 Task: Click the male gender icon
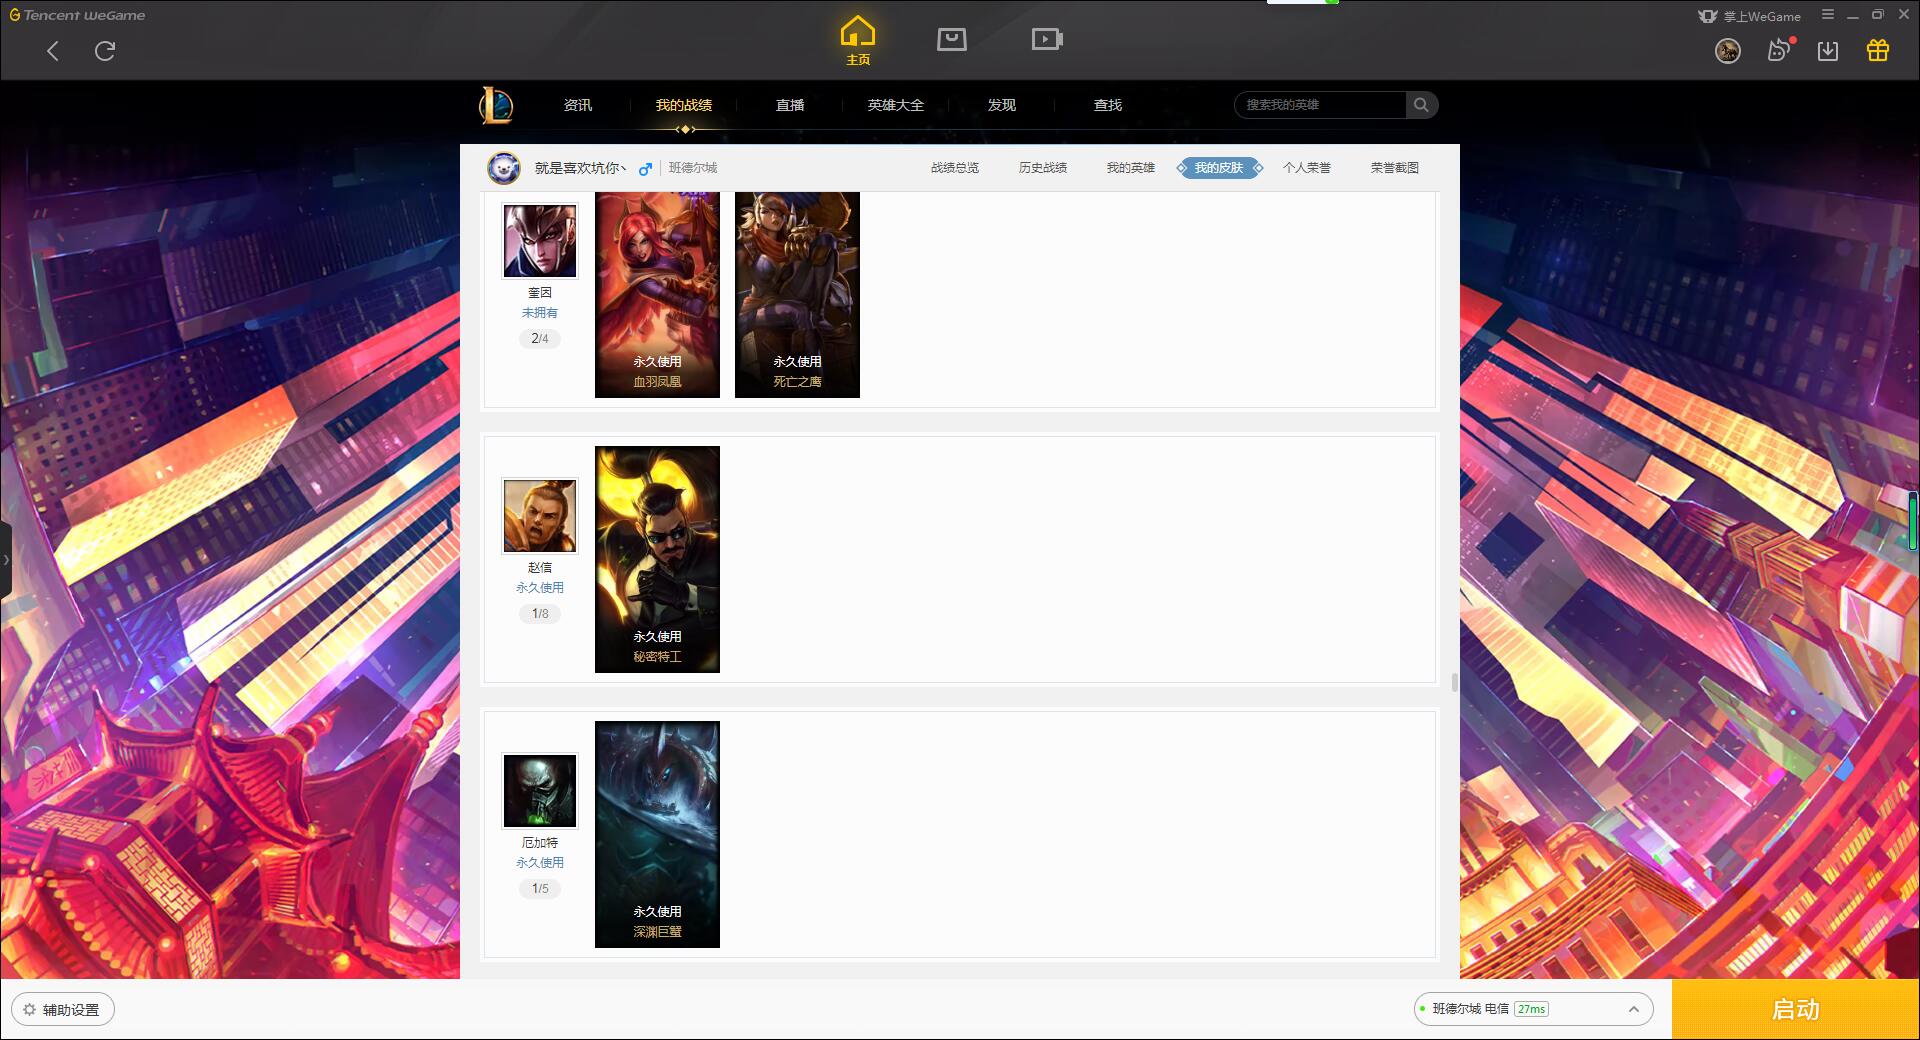[645, 169]
